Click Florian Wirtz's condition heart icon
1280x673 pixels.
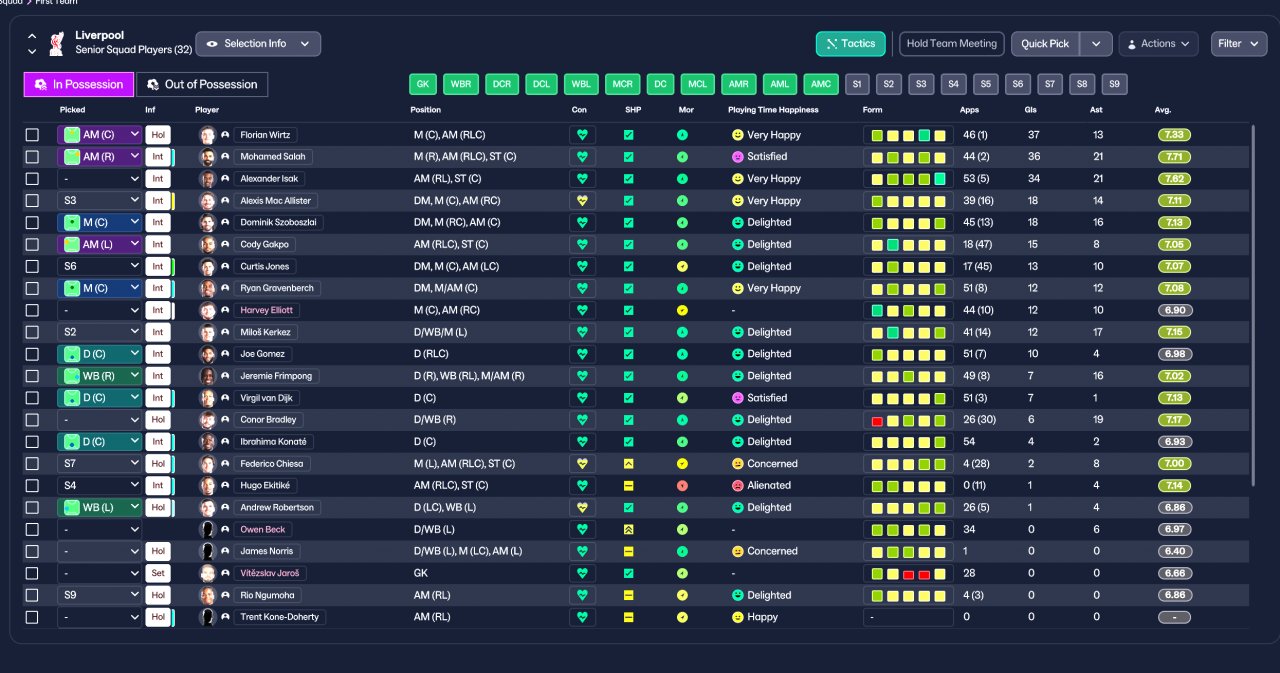pos(583,135)
